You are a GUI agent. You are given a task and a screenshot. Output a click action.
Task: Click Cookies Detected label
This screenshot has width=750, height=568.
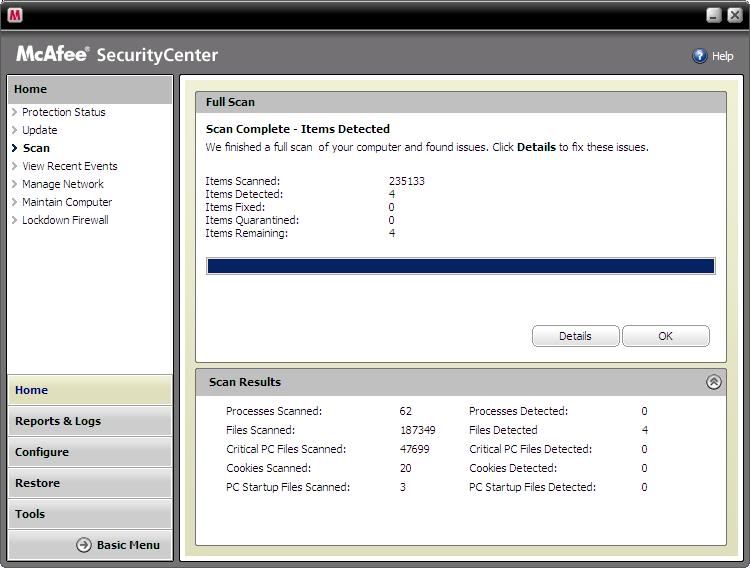(x=513, y=468)
